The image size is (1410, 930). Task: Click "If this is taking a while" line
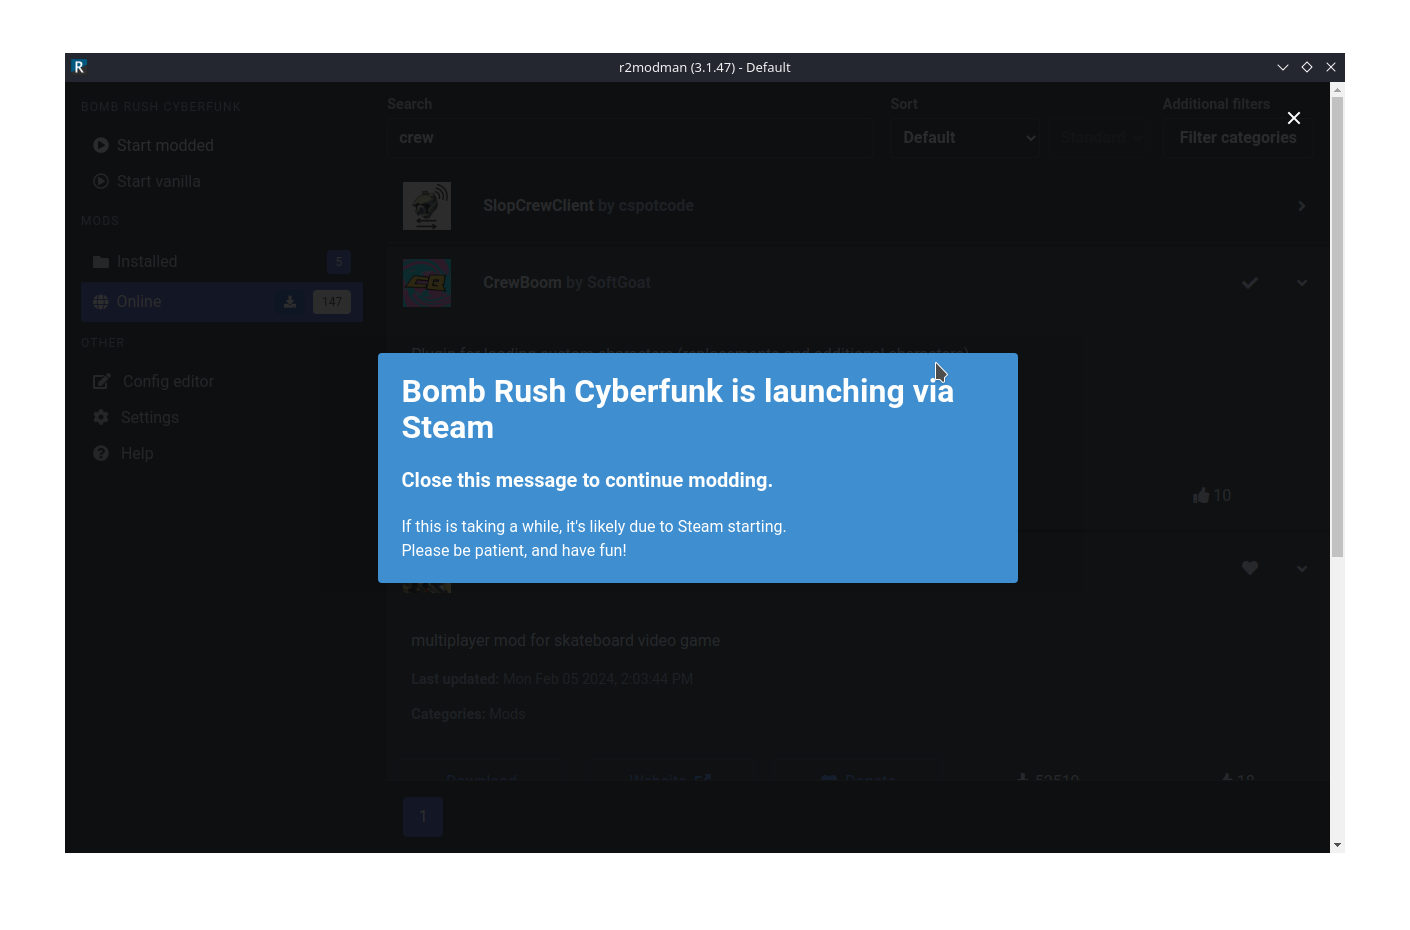(594, 526)
